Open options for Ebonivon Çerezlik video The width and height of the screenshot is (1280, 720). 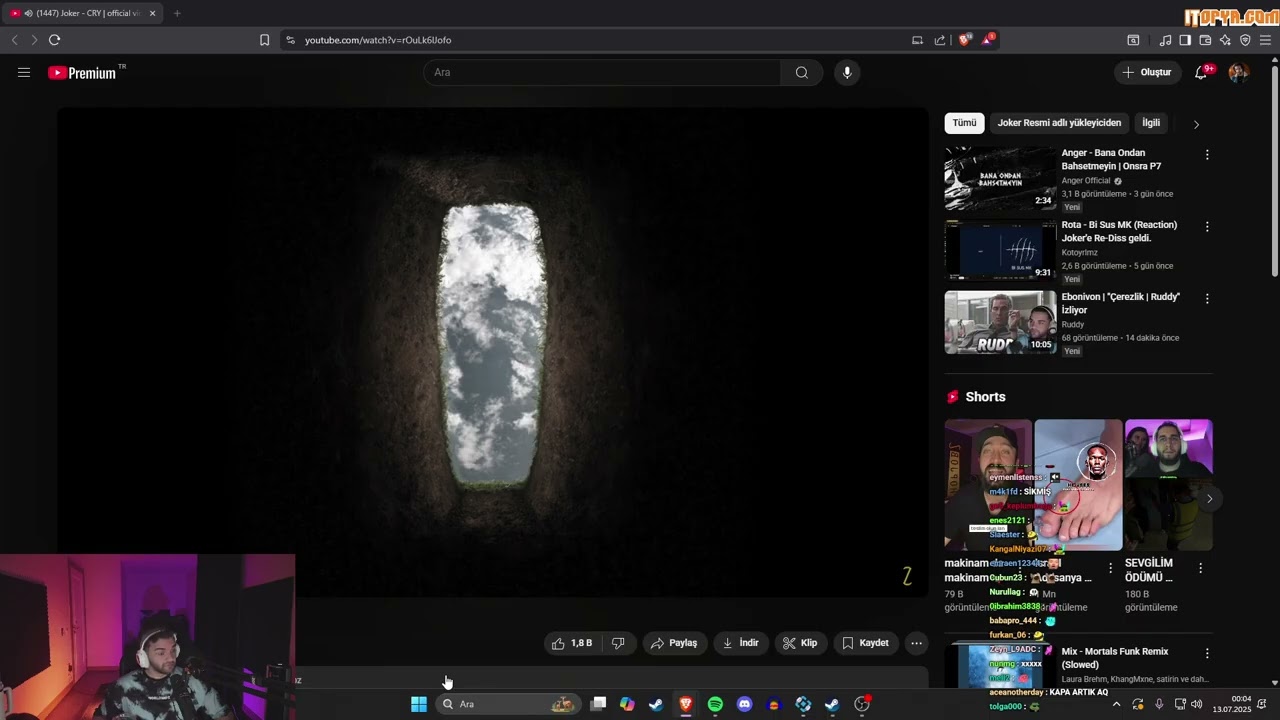(x=1207, y=299)
